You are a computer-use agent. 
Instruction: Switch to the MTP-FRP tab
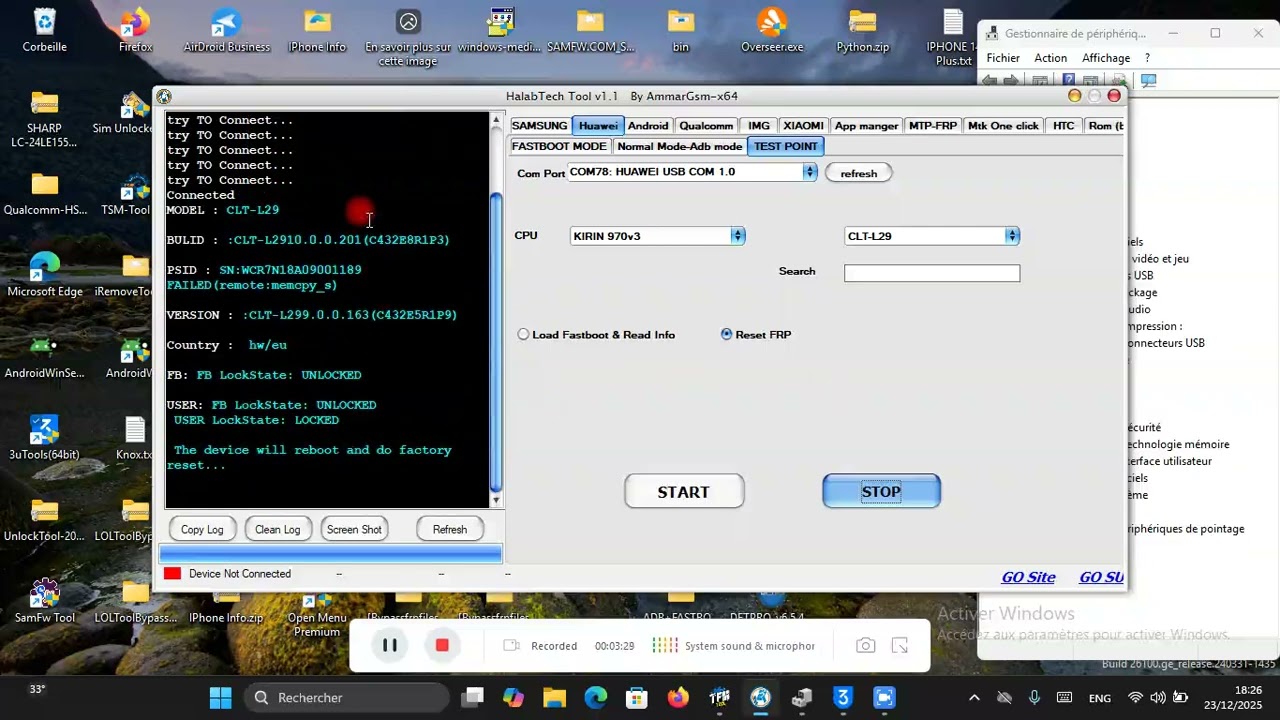click(933, 126)
